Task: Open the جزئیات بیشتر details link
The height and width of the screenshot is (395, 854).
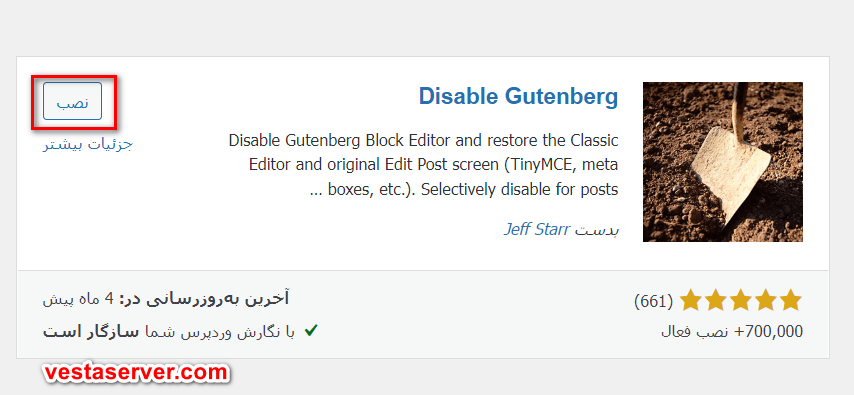Action: point(88,145)
